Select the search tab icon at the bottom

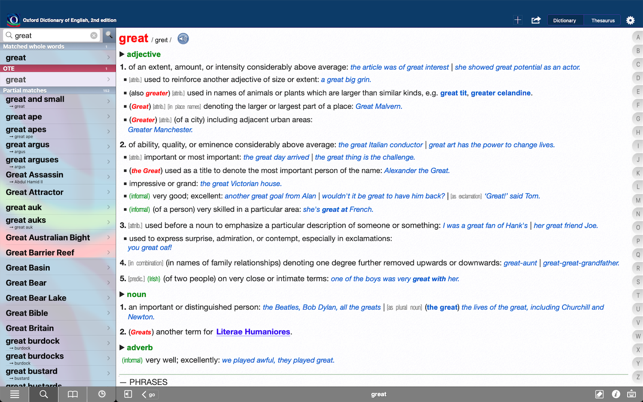[43, 394]
